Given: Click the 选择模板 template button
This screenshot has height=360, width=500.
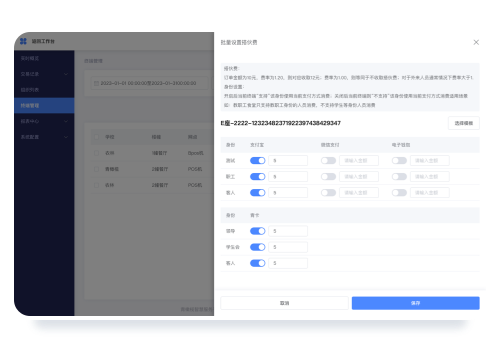Looking at the screenshot, I should 464,123.
